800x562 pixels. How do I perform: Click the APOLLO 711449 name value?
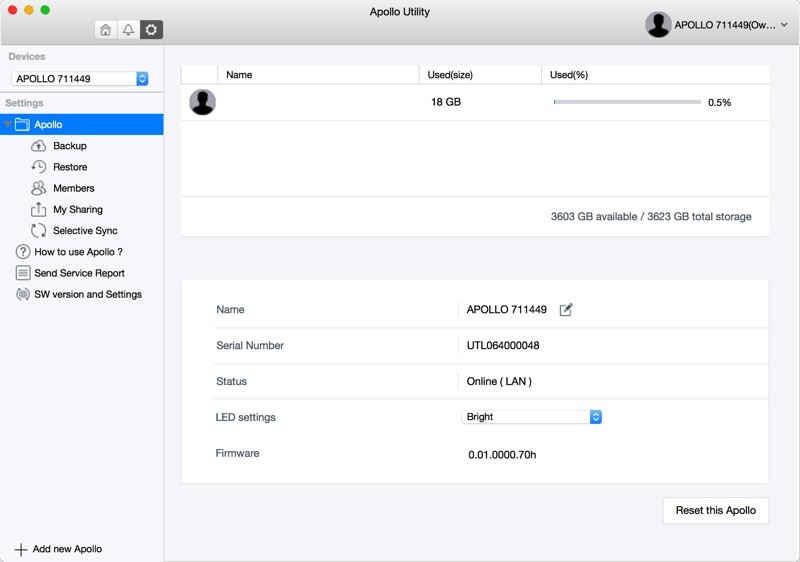507,310
